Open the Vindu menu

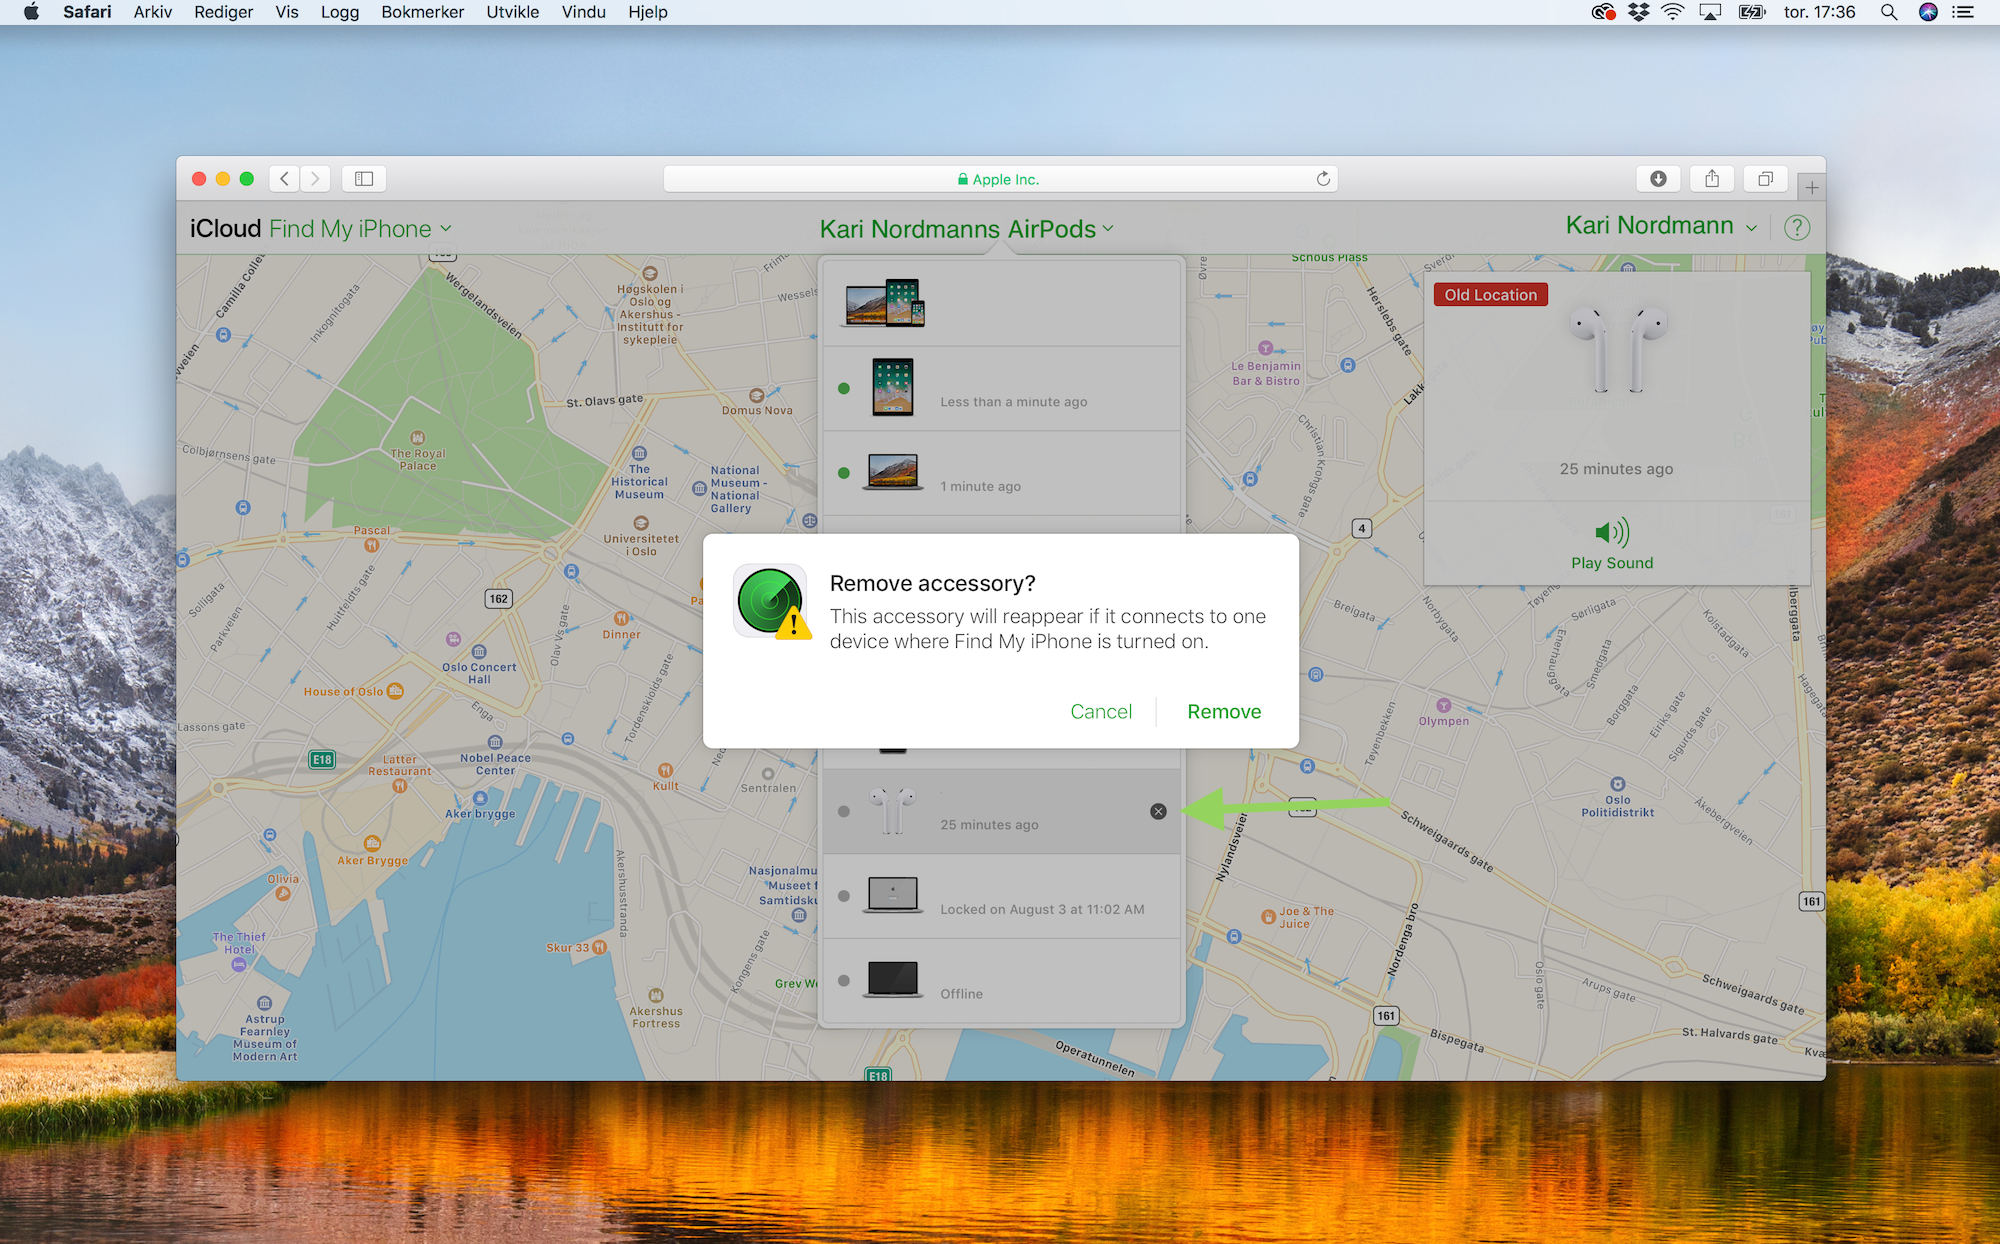click(584, 12)
